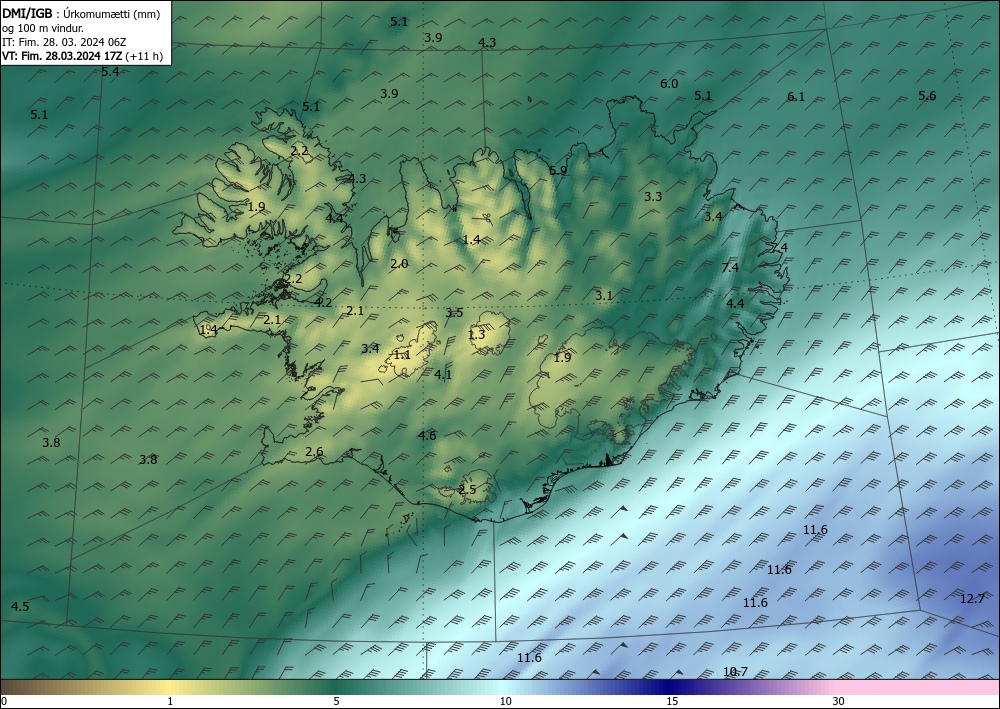Click the 'og 100 m vindur.' legend line
This screenshot has height=709, width=1000.
tap(43, 28)
